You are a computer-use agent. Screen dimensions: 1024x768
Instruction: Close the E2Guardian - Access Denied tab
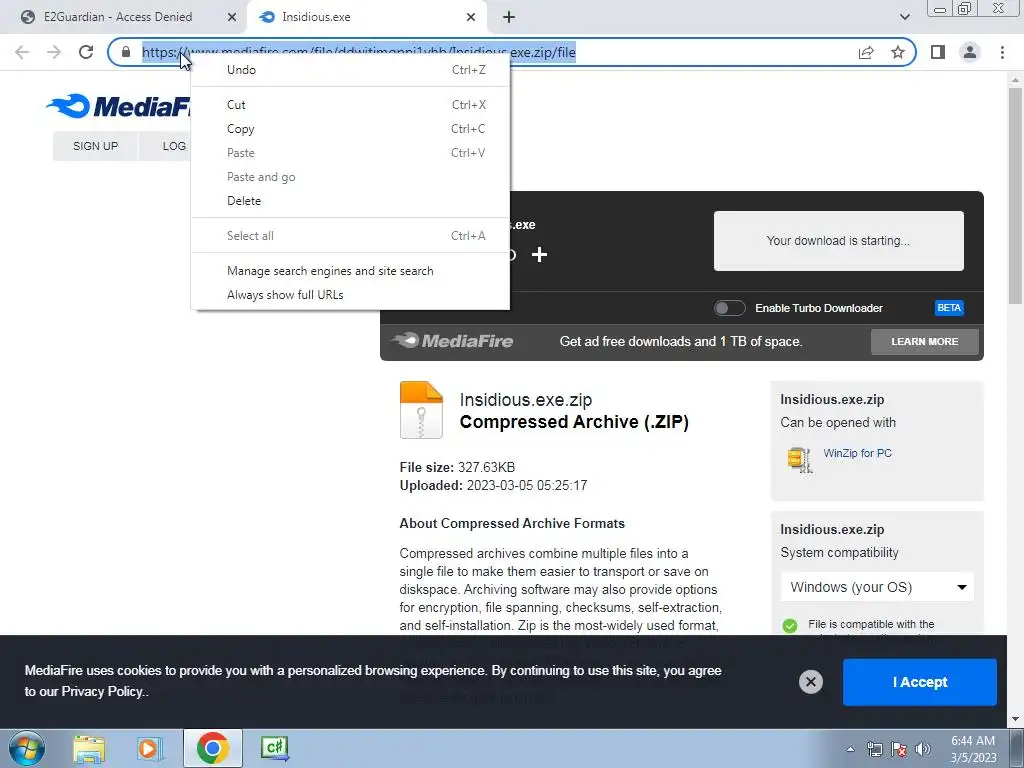click(x=232, y=17)
